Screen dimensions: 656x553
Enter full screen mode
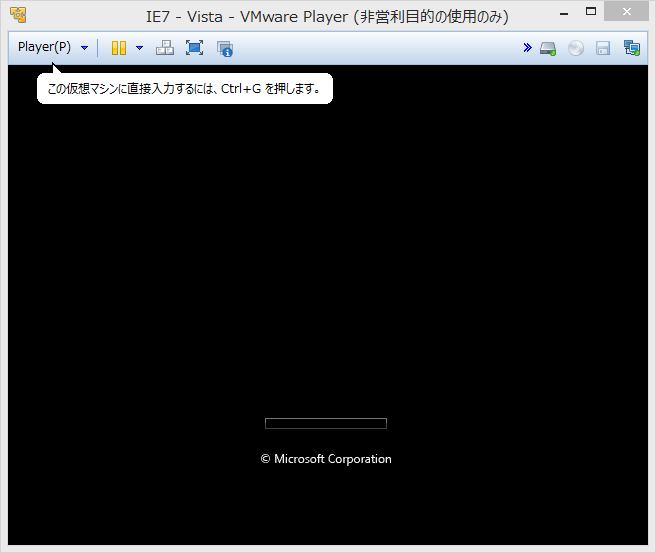point(195,48)
